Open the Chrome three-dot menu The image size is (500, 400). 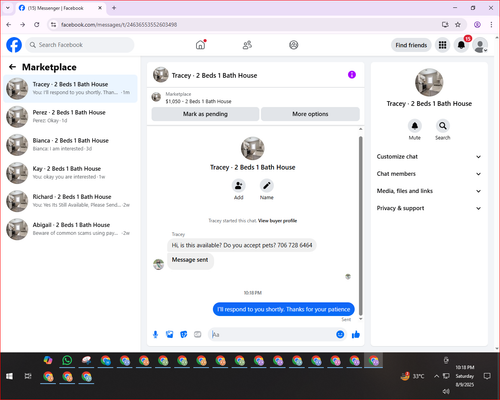point(491,24)
